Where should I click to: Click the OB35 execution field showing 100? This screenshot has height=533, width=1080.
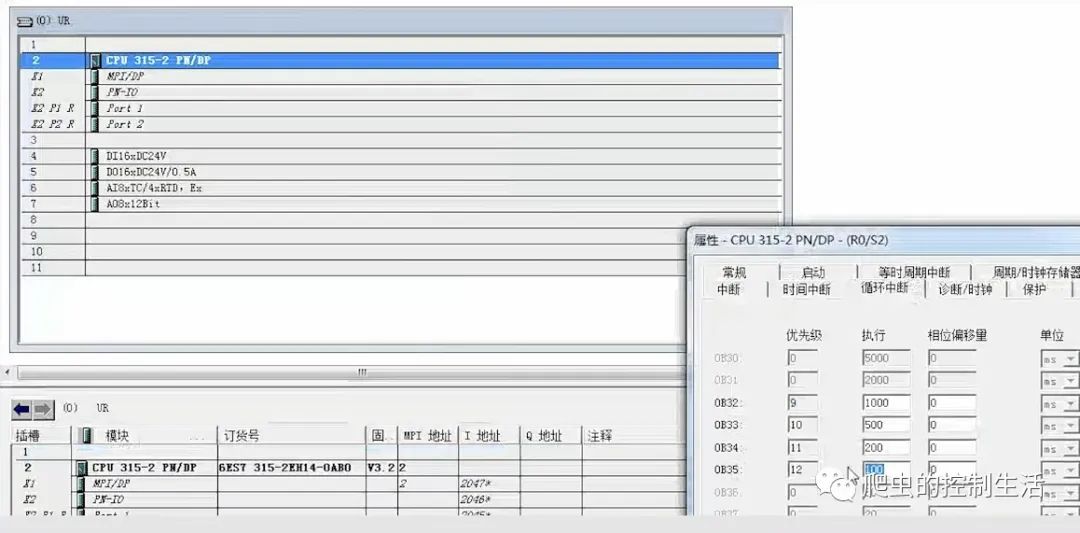coord(886,470)
